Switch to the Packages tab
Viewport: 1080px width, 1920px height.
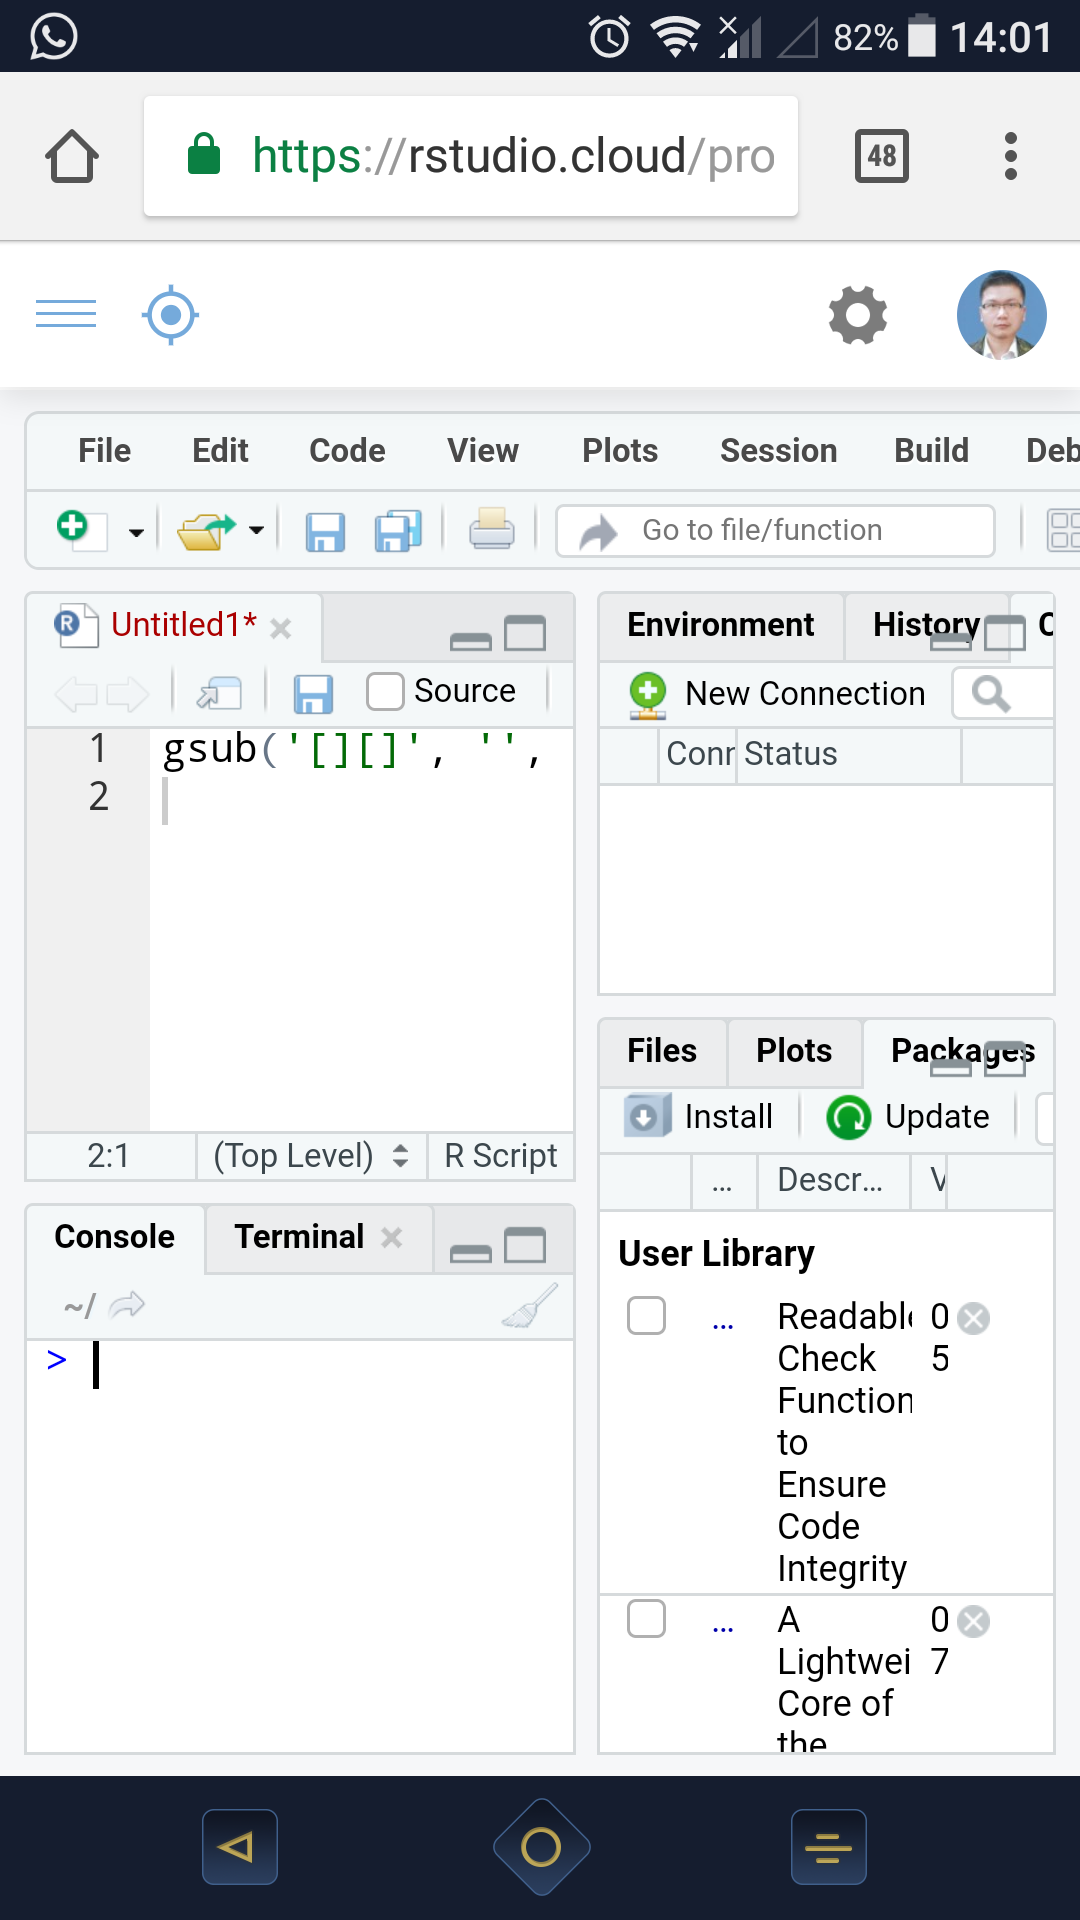(963, 1051)
